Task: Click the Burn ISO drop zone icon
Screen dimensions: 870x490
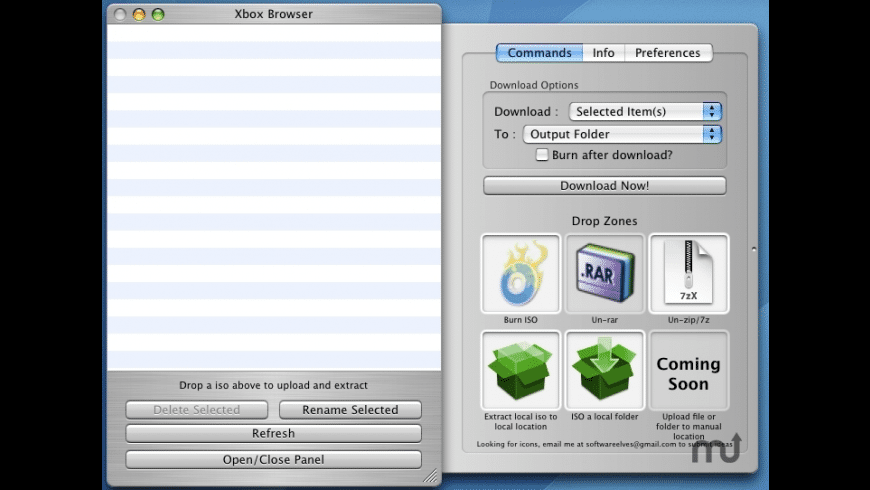Action: [520, 274]
